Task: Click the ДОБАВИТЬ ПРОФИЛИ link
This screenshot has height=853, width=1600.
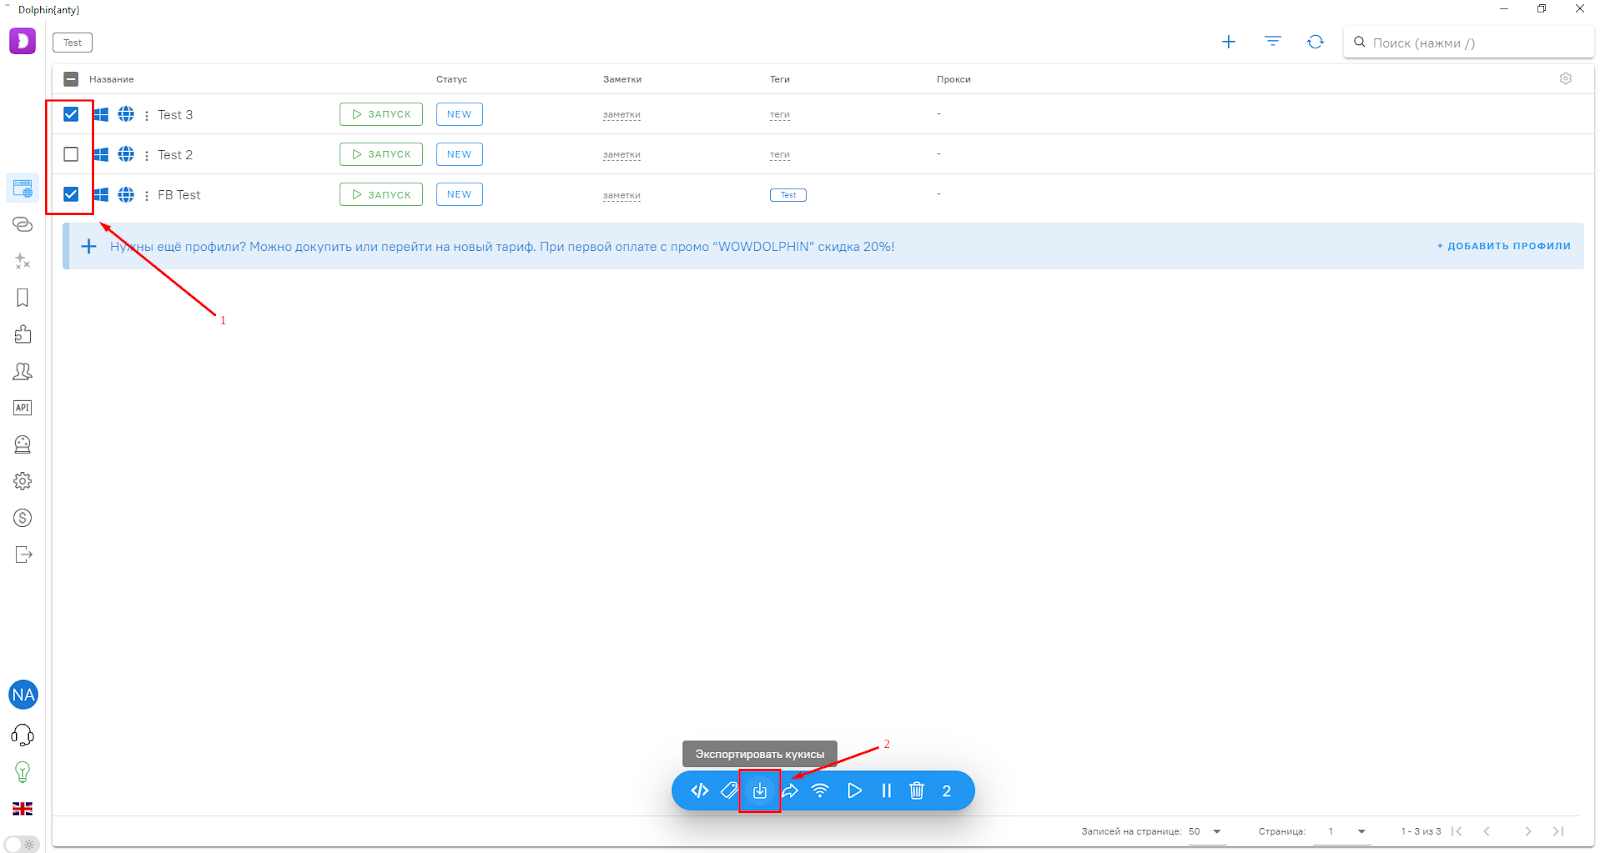Action: (x=1503, y=246)
